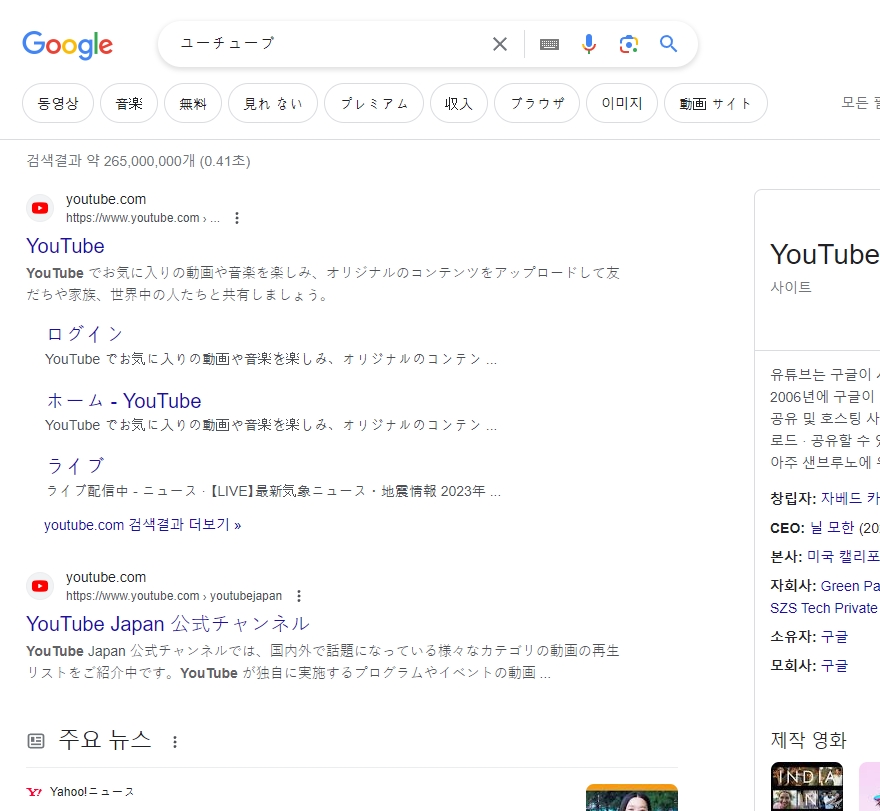Open the three-dot menu beside 주요 뉴스
The height and width of the screenshot is (811, 880).
pos(175,740)
